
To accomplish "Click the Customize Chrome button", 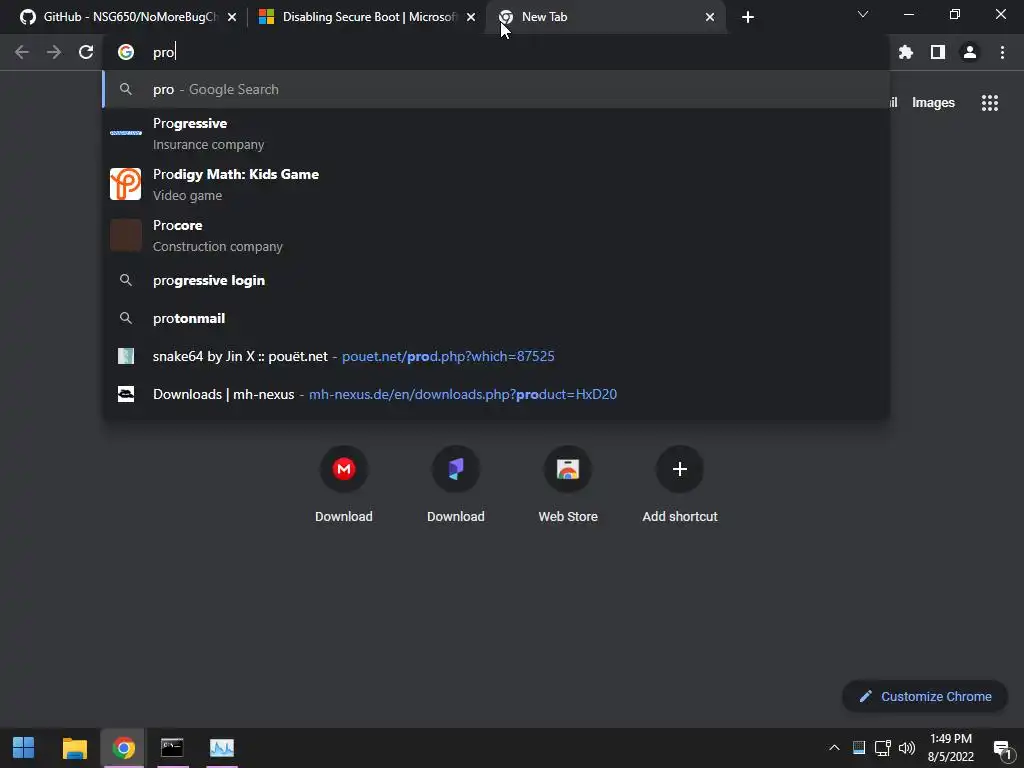I will pos(925,696).
